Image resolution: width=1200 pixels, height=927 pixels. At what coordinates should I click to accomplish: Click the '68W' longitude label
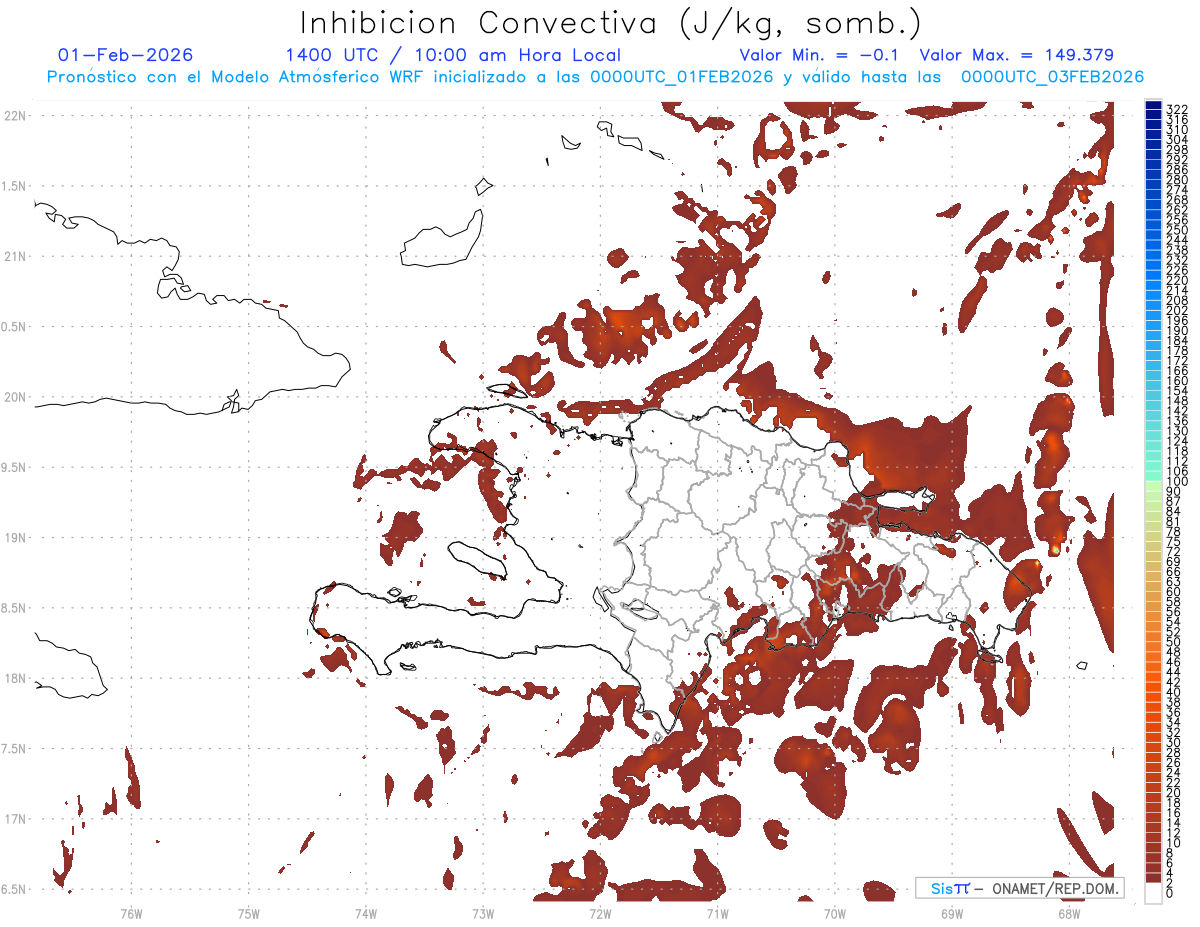1069,913
